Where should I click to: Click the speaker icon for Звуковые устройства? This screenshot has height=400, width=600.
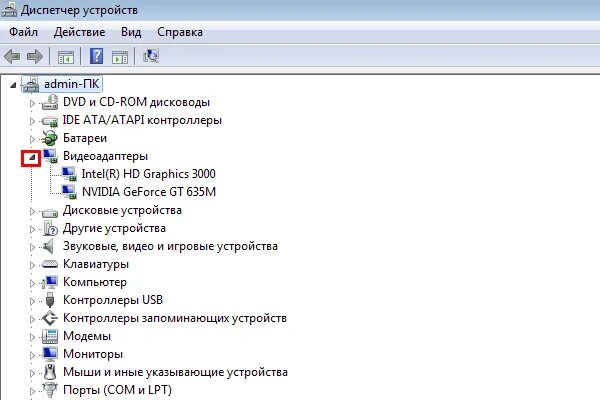49,246
